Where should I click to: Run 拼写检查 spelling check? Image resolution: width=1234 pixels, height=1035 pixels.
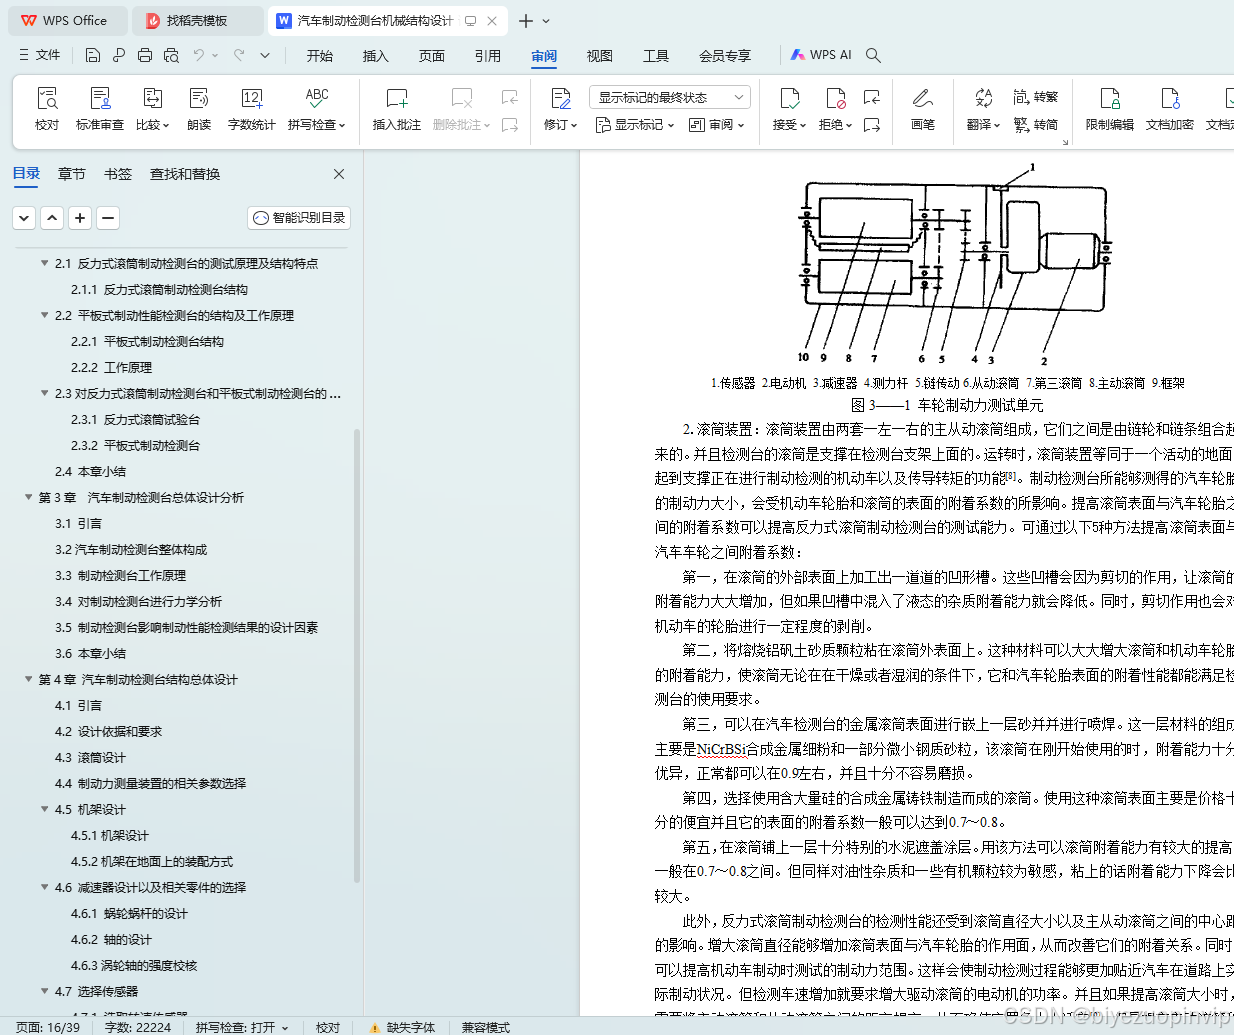[x=317, y=108]
